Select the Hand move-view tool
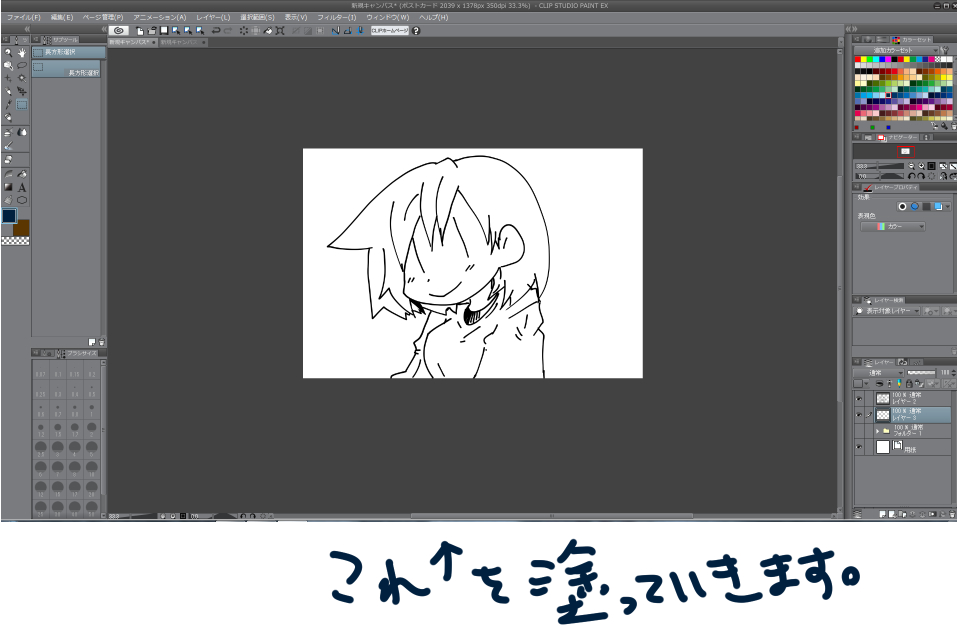The image size is (960, 637). click(x=22, y=53)
